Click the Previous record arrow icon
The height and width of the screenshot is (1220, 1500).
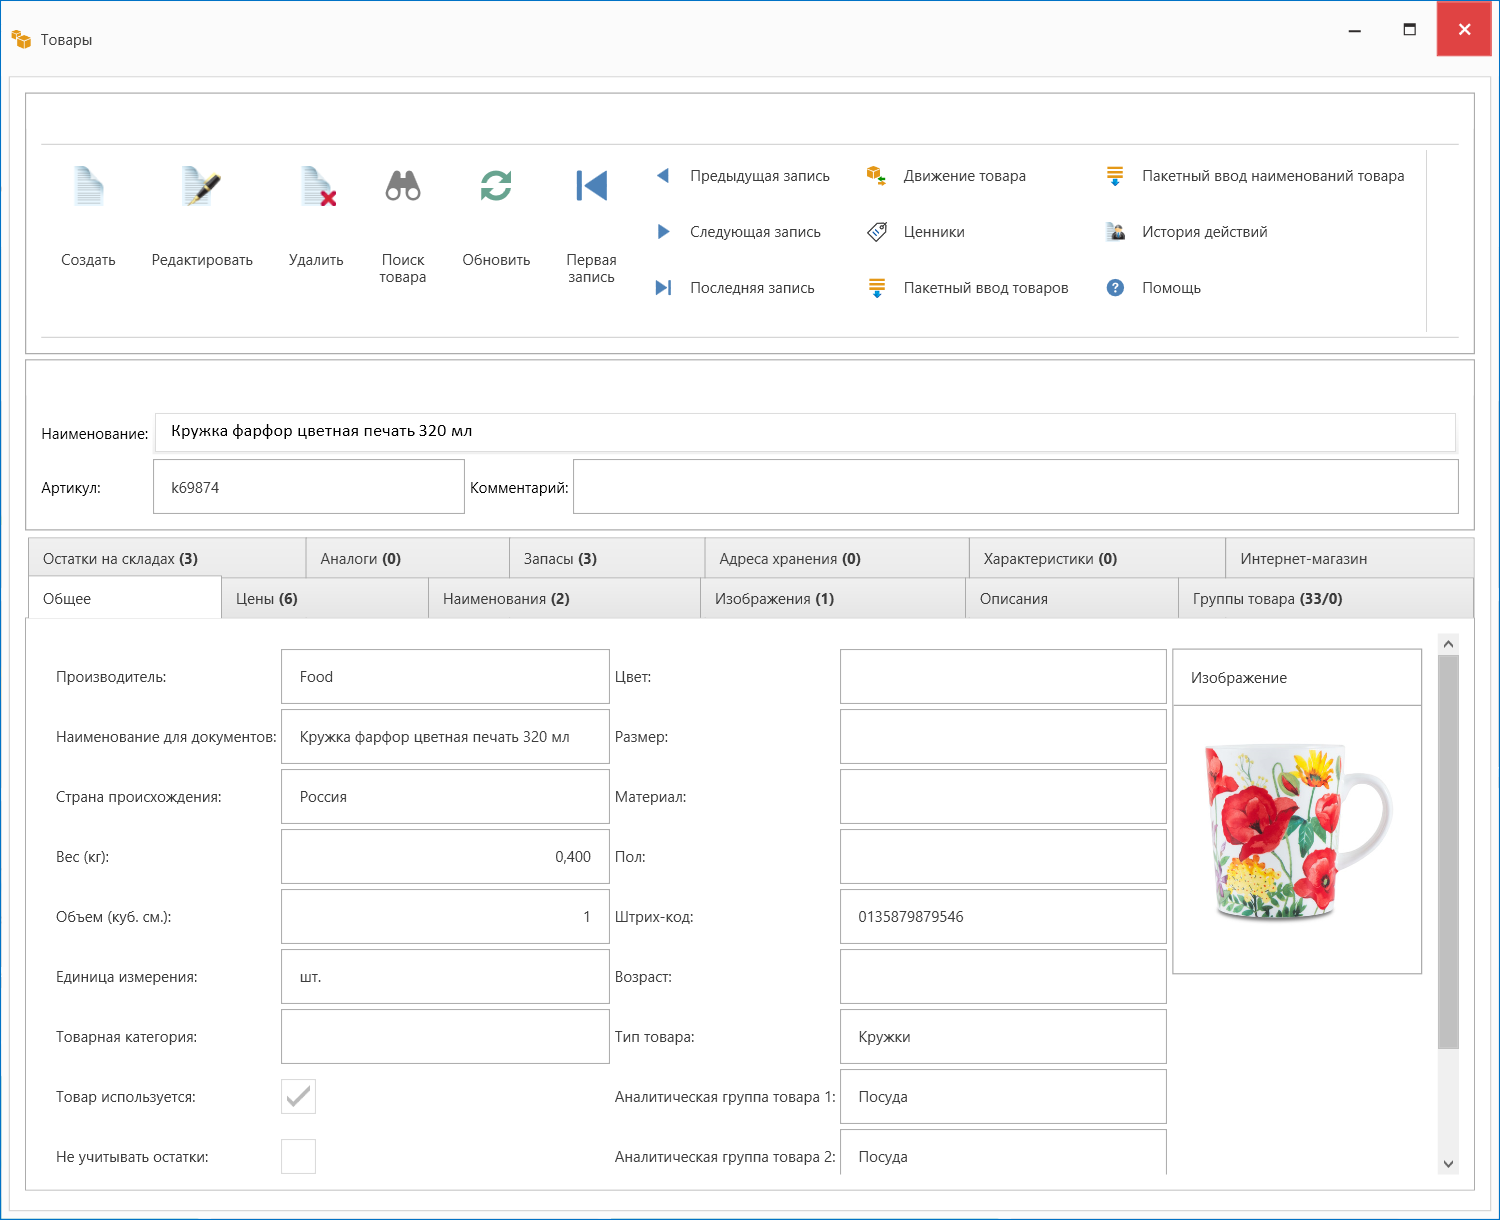(662, 176)
